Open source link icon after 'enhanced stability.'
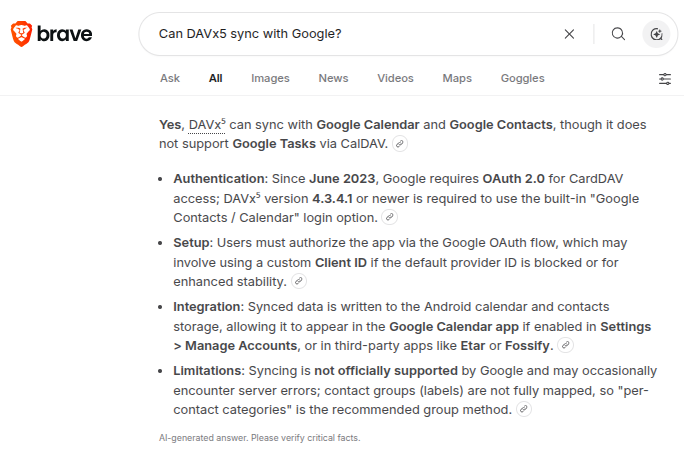The image size is (684, 450). [298, 281]
